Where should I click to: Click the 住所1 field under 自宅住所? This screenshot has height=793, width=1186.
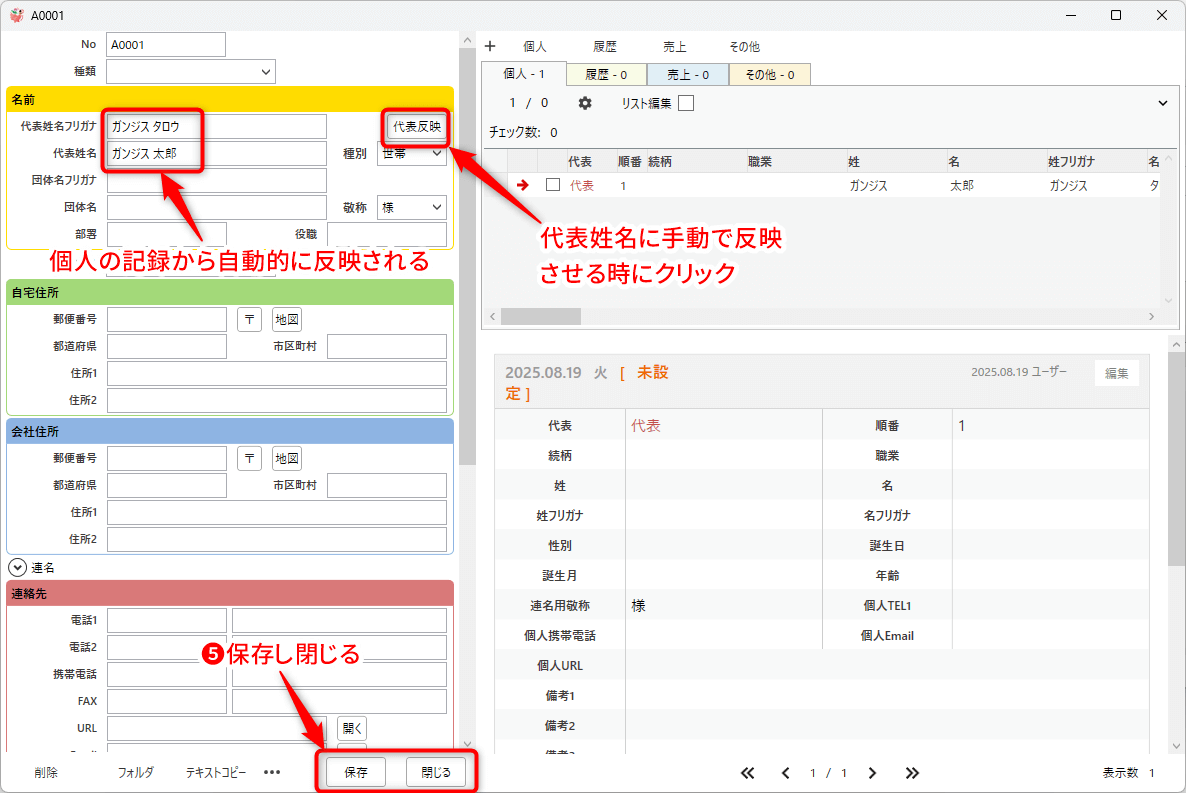tap(277, 374)
